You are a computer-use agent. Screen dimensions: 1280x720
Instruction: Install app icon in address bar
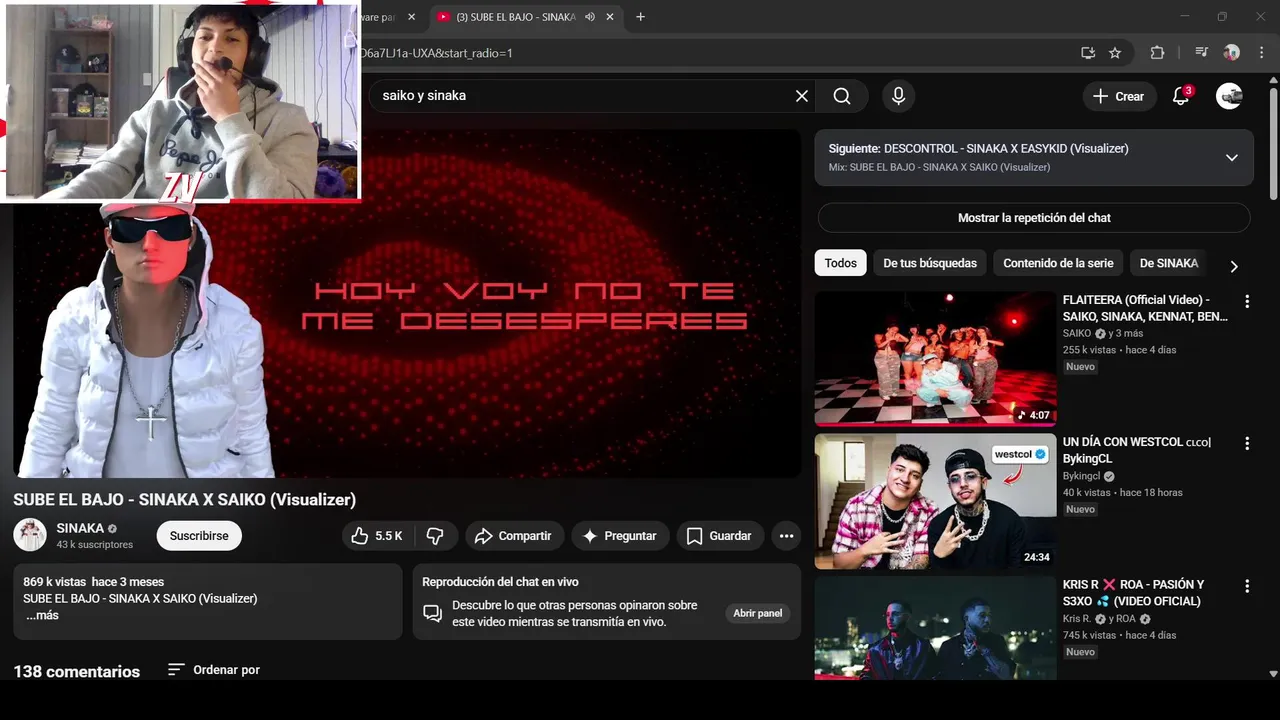1087,53
